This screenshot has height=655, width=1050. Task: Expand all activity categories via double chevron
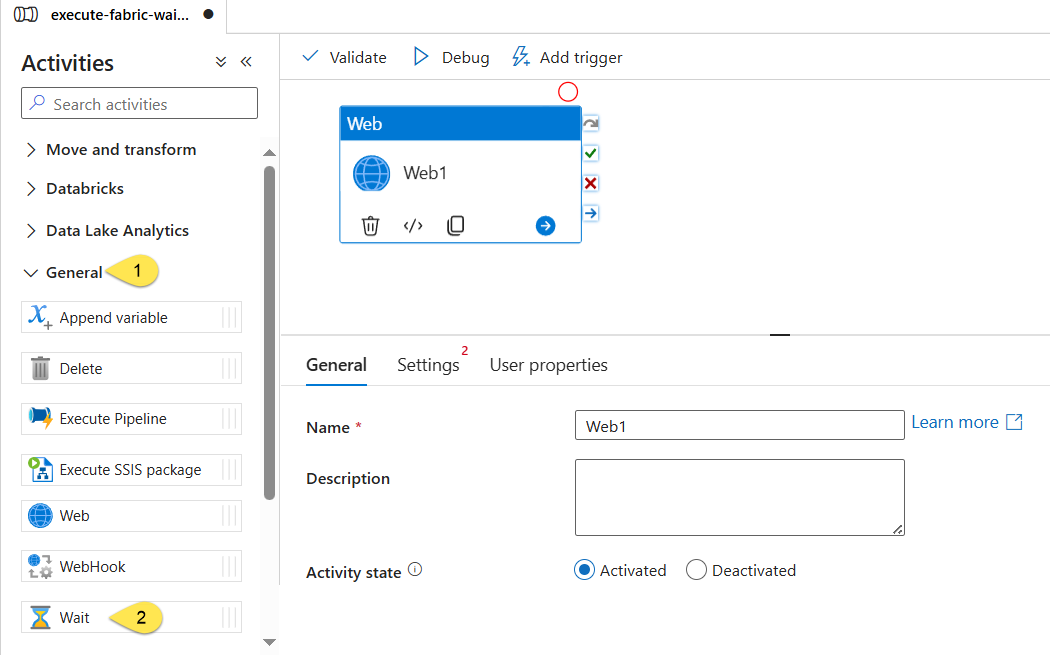pos(221,62)
